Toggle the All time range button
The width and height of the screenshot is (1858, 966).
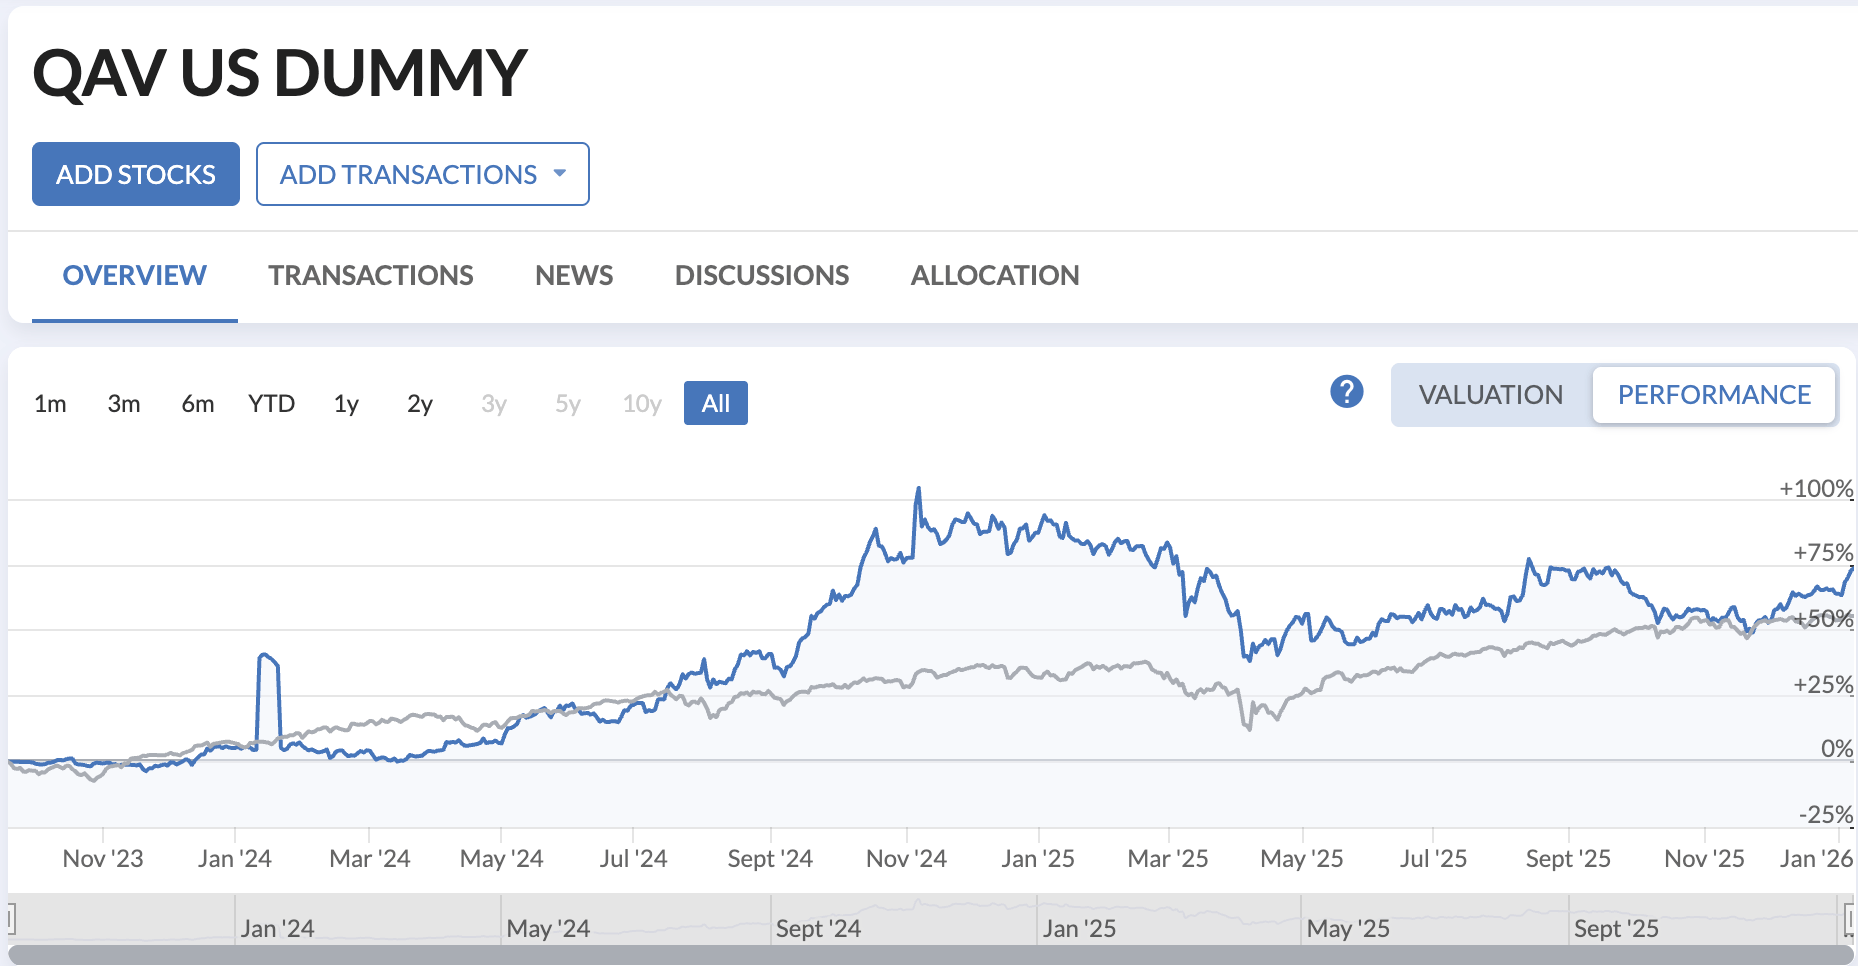[715, 403]
